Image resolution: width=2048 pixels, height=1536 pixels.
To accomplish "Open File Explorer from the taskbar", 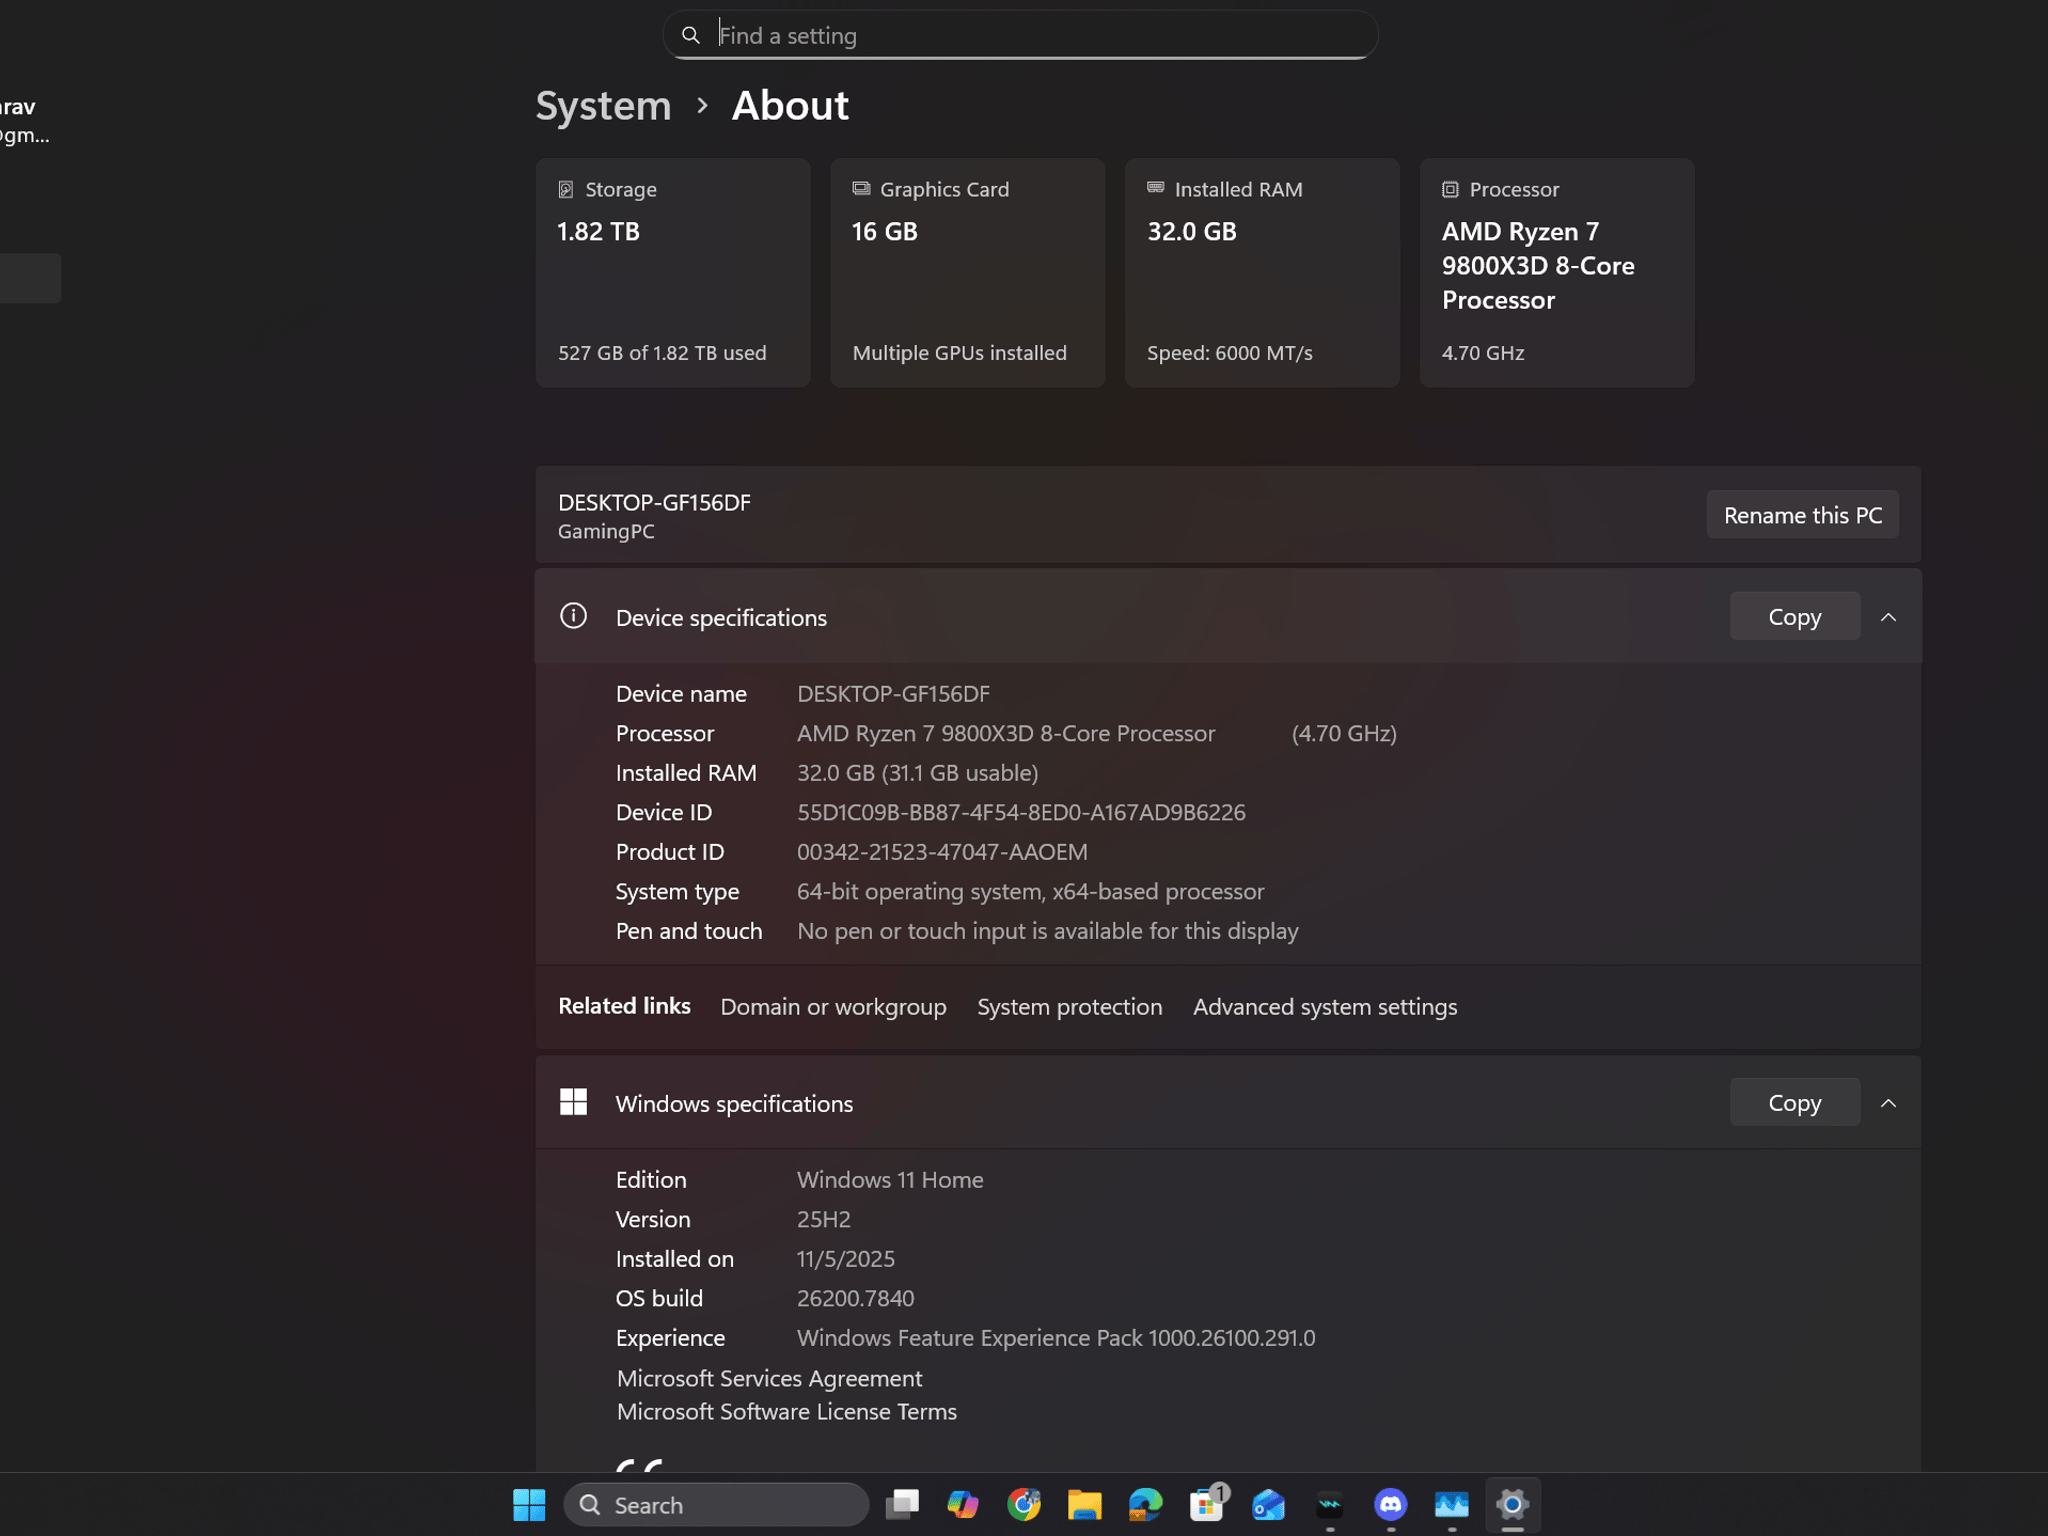I will (x=1085, y=1505).
